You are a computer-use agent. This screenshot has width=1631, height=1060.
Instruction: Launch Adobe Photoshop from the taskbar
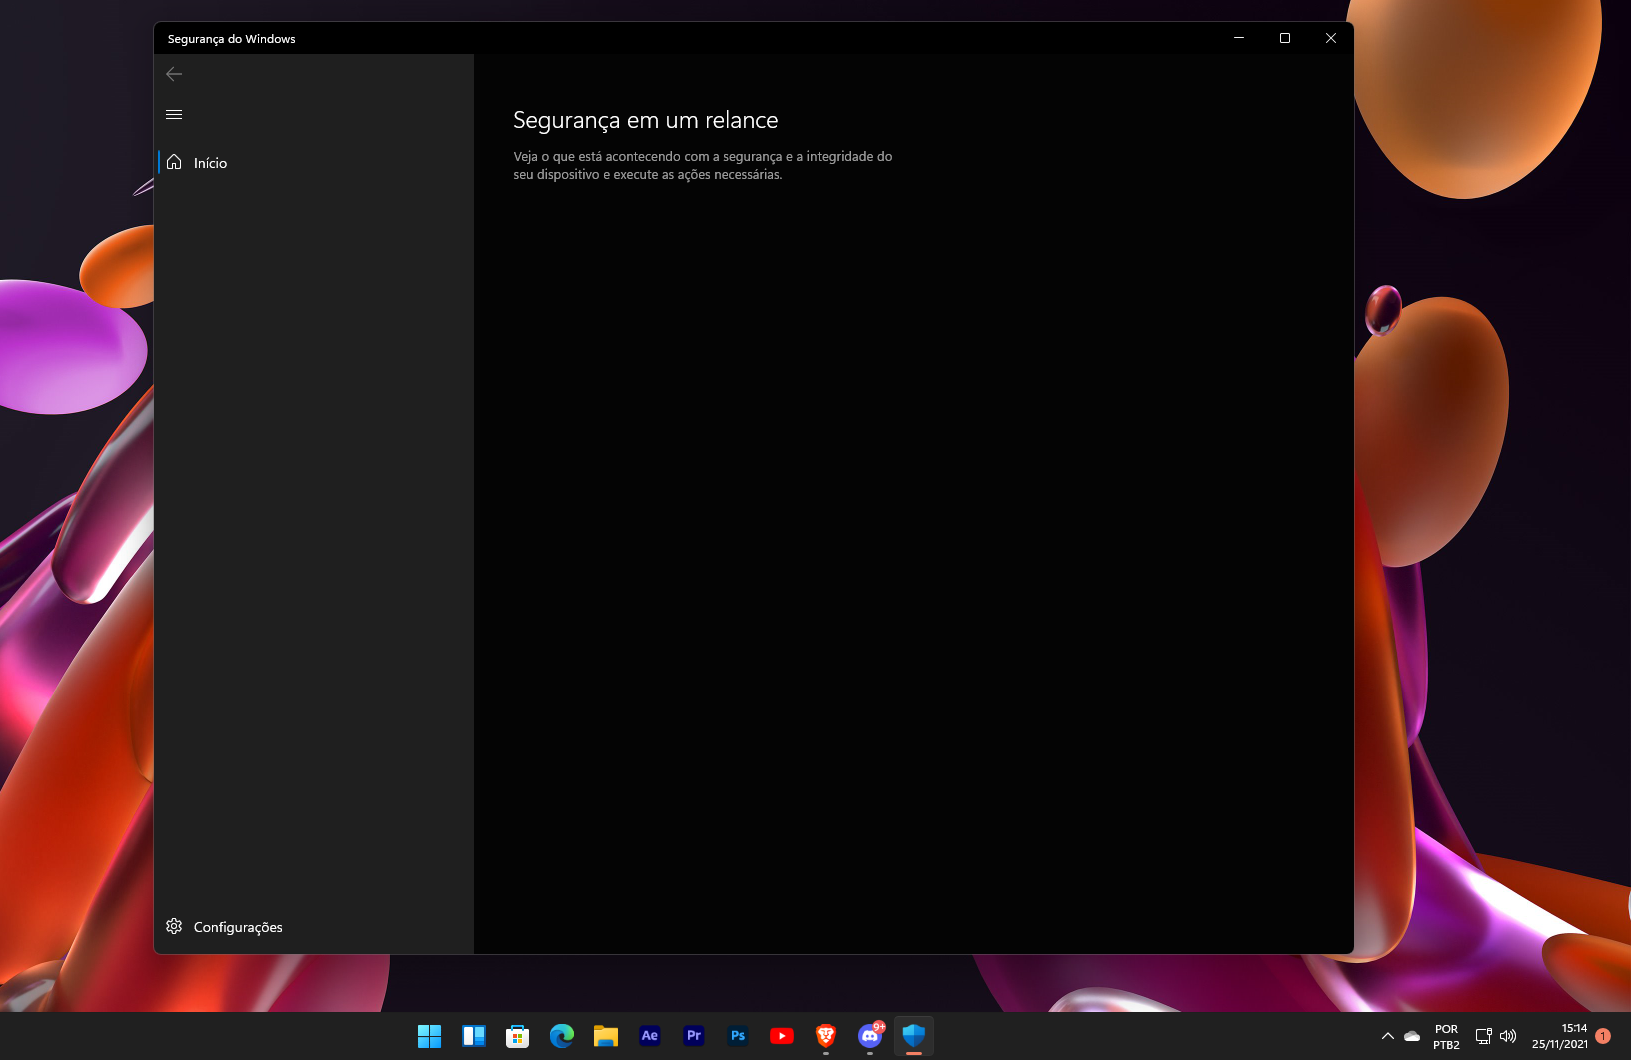pyautogui.click(x=738, y=1036)
